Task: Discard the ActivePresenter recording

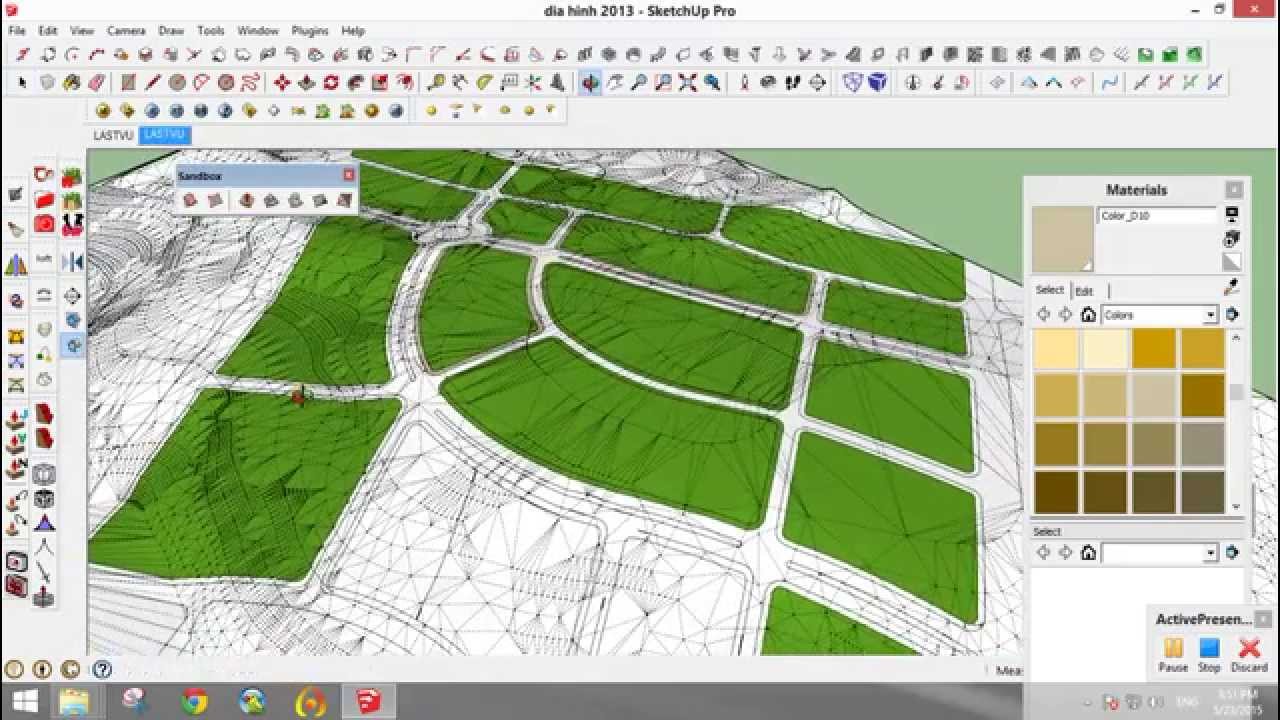Action: click(x=1248, y=655)
